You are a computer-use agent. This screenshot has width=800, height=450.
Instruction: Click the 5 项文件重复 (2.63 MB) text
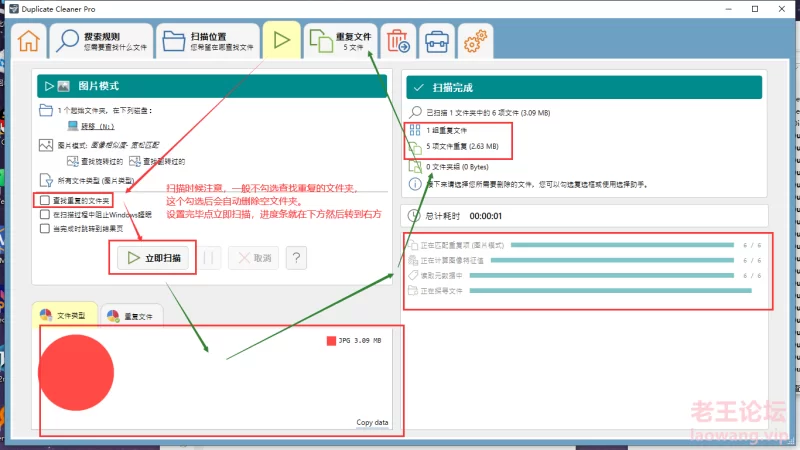[462, 146]
